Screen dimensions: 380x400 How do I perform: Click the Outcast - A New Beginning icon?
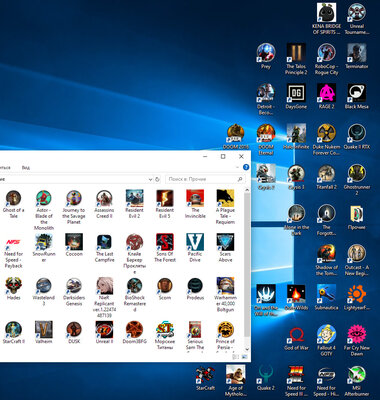tap(357, 260)
